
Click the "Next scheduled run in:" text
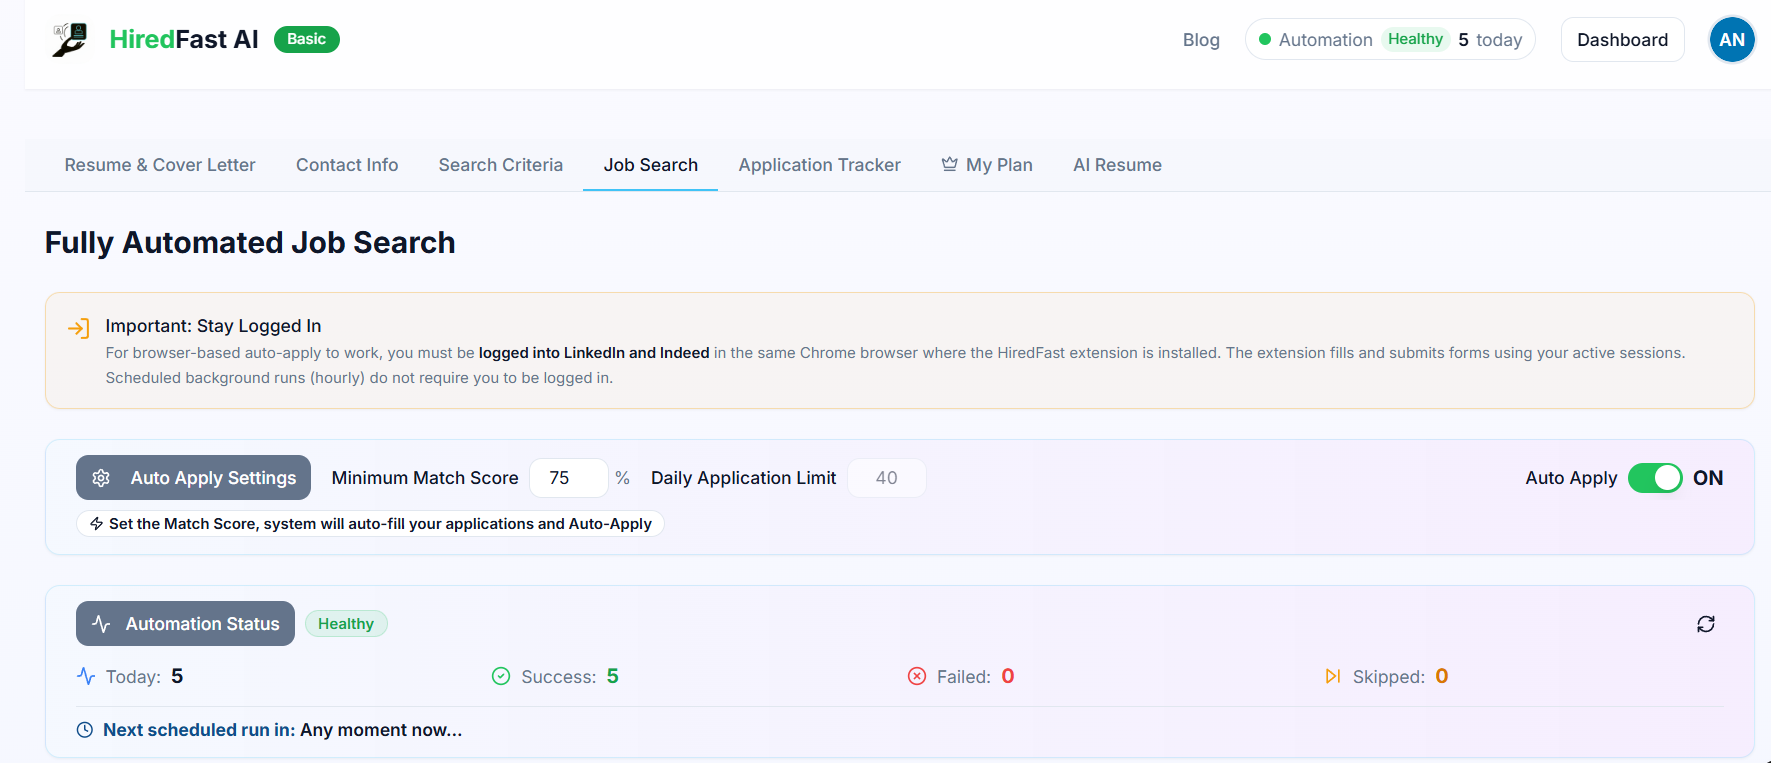(x=199, y=730)
